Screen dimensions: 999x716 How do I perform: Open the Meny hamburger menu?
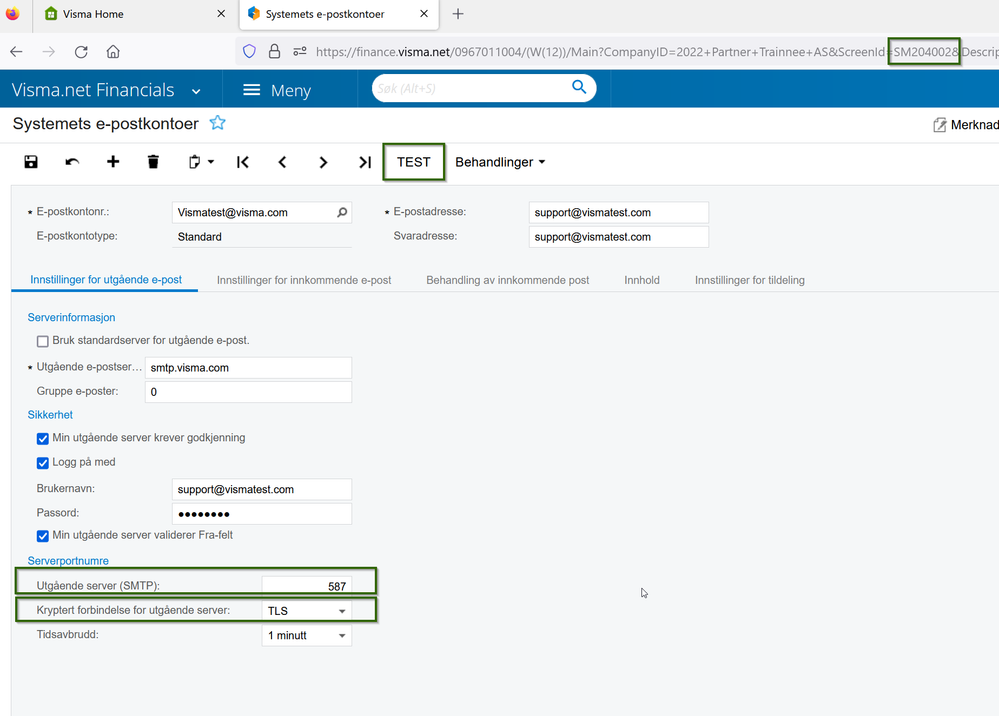(277, 90)
